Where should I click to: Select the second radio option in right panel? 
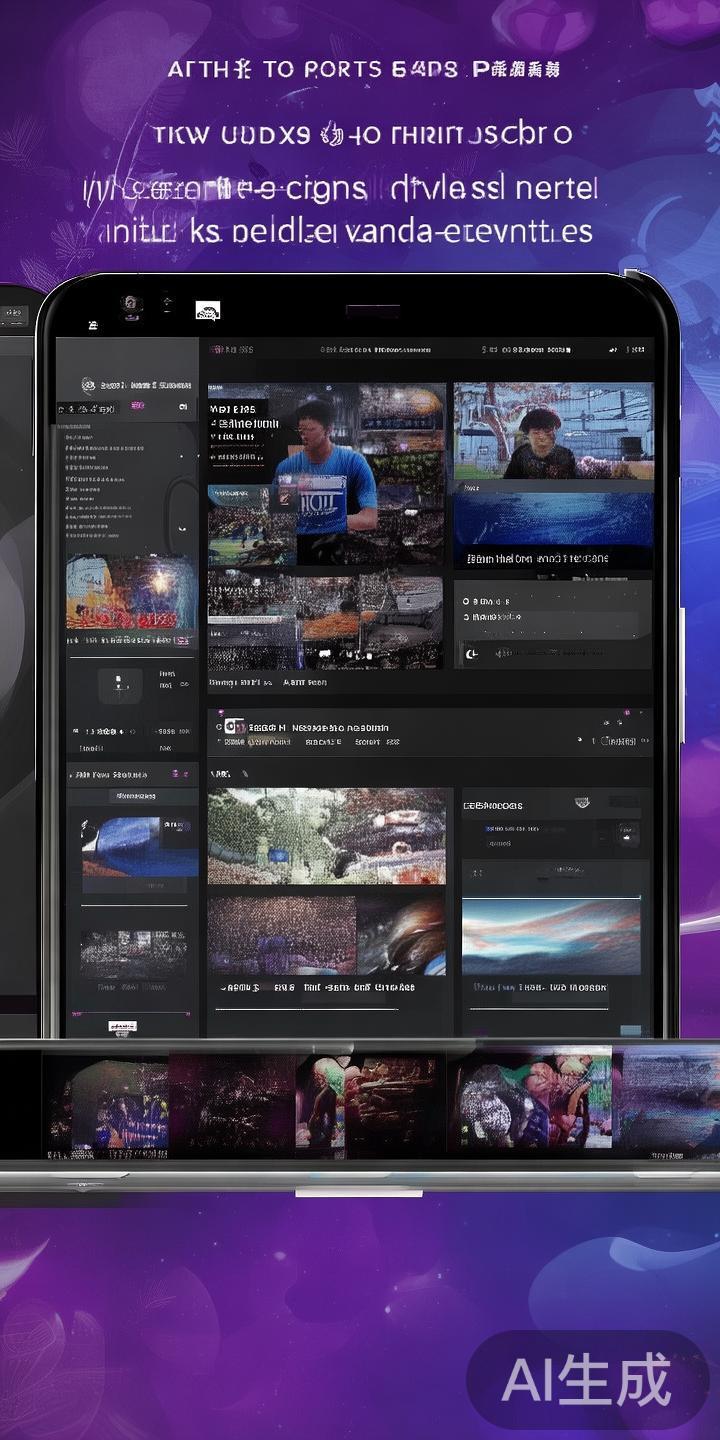point(467,618)
